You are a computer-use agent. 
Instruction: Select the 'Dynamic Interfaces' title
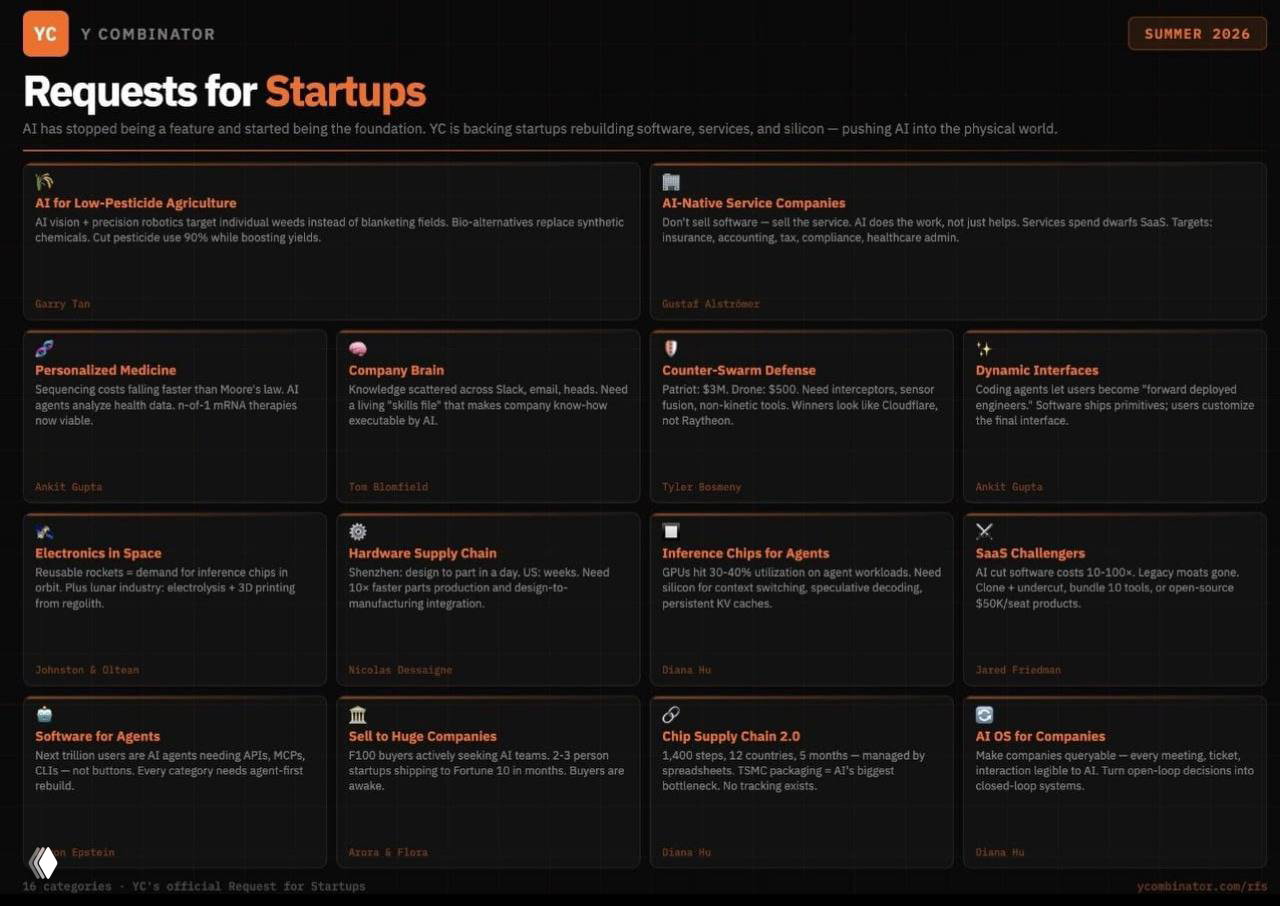(x=1037, y=370)
